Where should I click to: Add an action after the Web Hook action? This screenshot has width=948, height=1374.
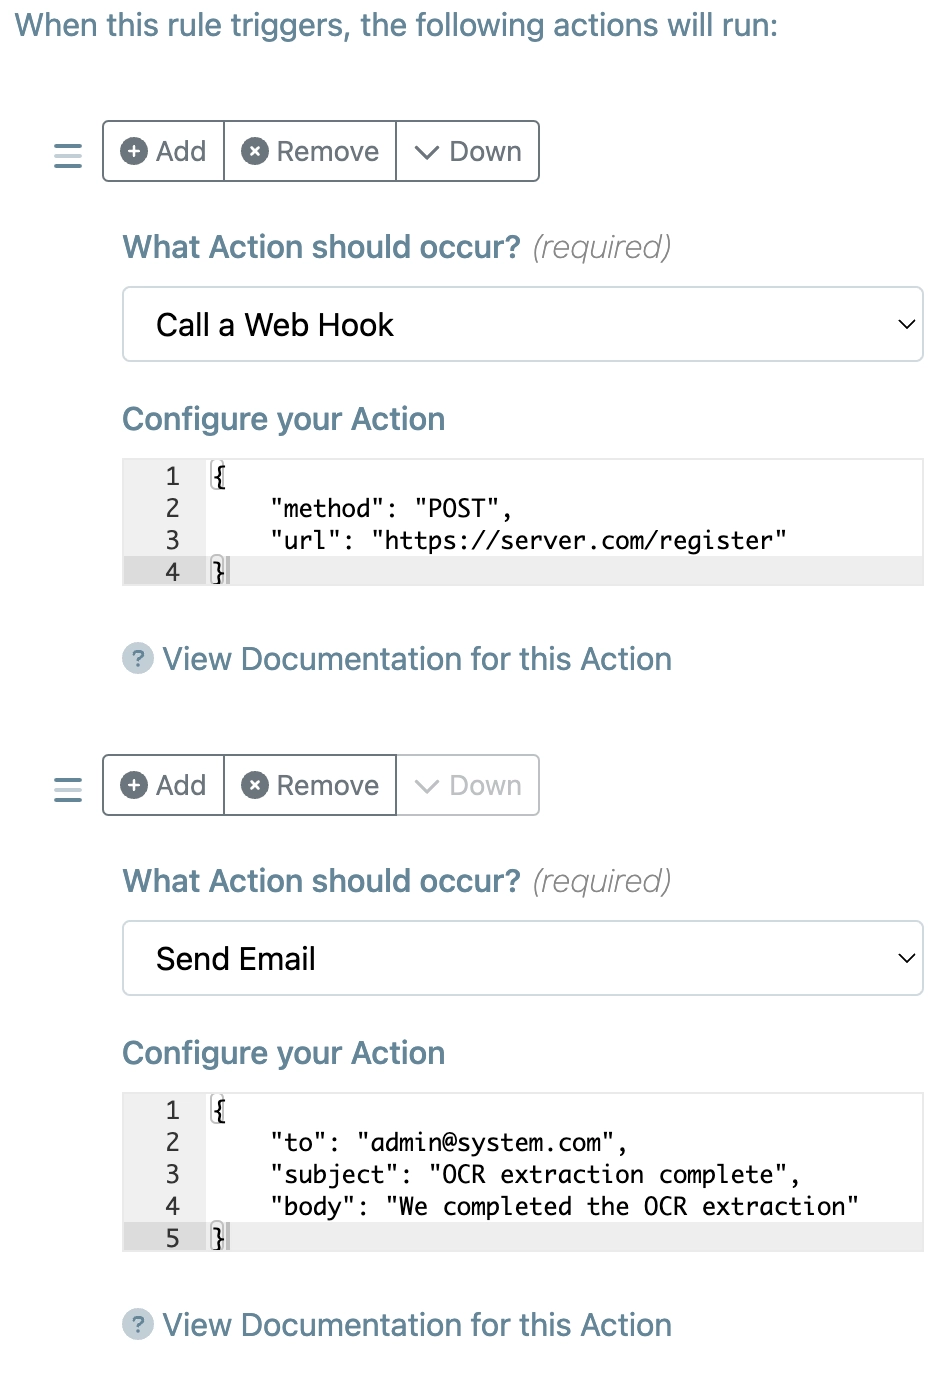[x=164, y=151]
